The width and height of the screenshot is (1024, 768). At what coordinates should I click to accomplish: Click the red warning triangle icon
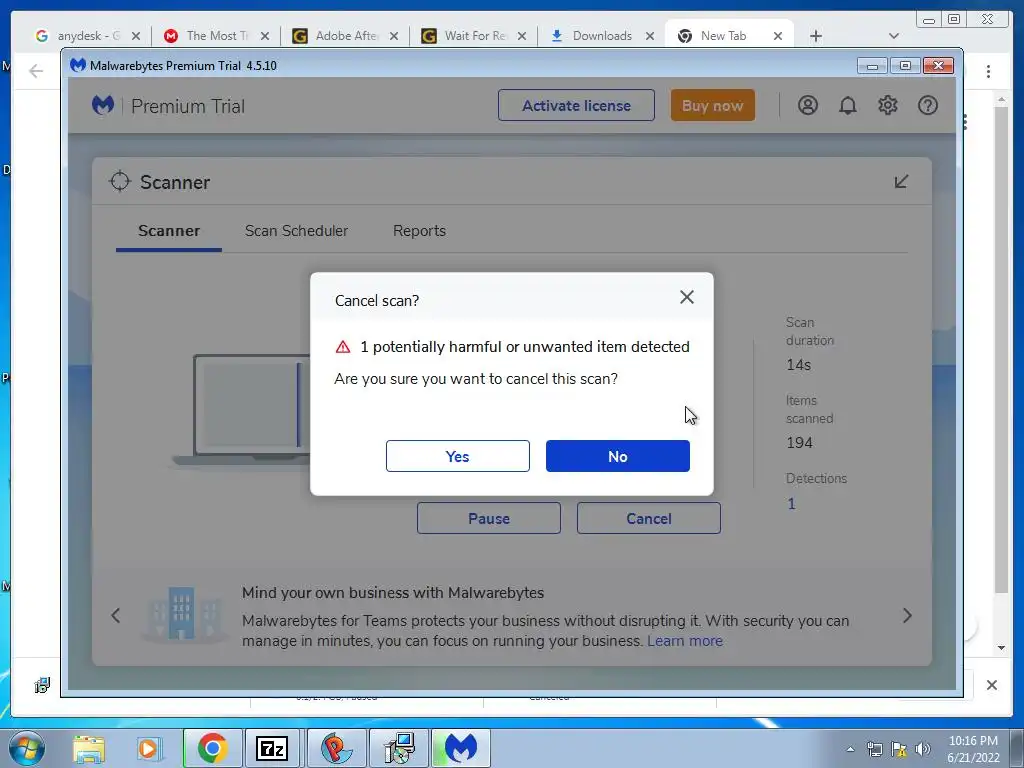coord(343,347)
